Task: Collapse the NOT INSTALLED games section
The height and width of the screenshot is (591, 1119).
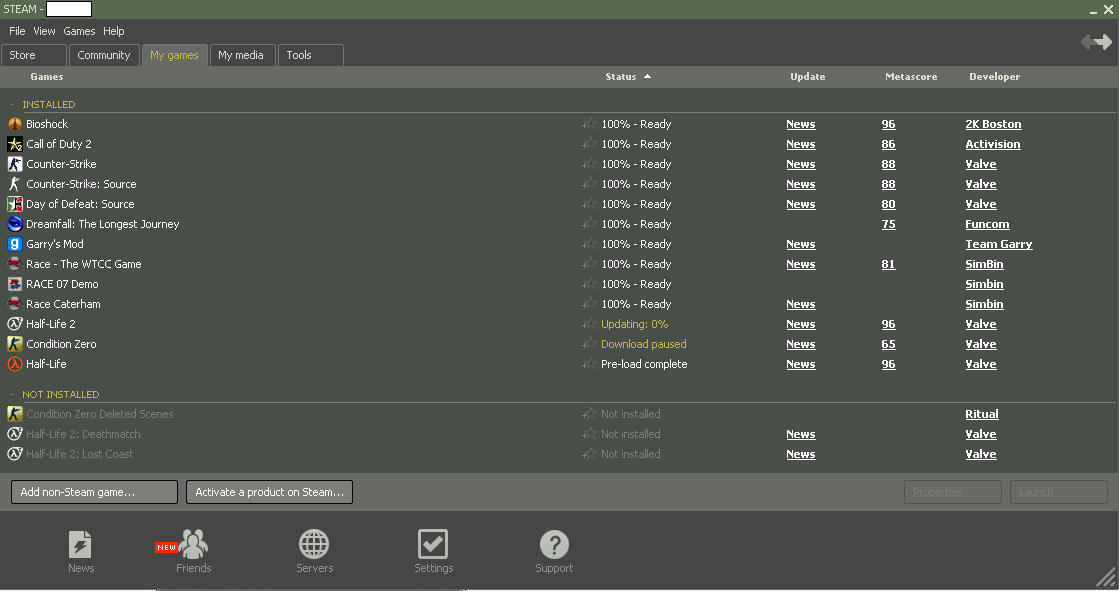Action: pos(12,394)
